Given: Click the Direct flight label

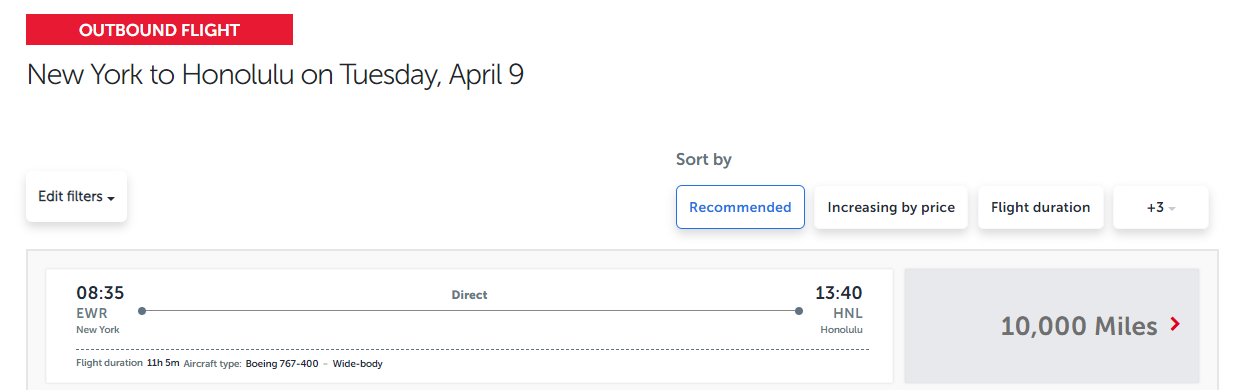Looking at the screenshot, I should pos(469,295).
